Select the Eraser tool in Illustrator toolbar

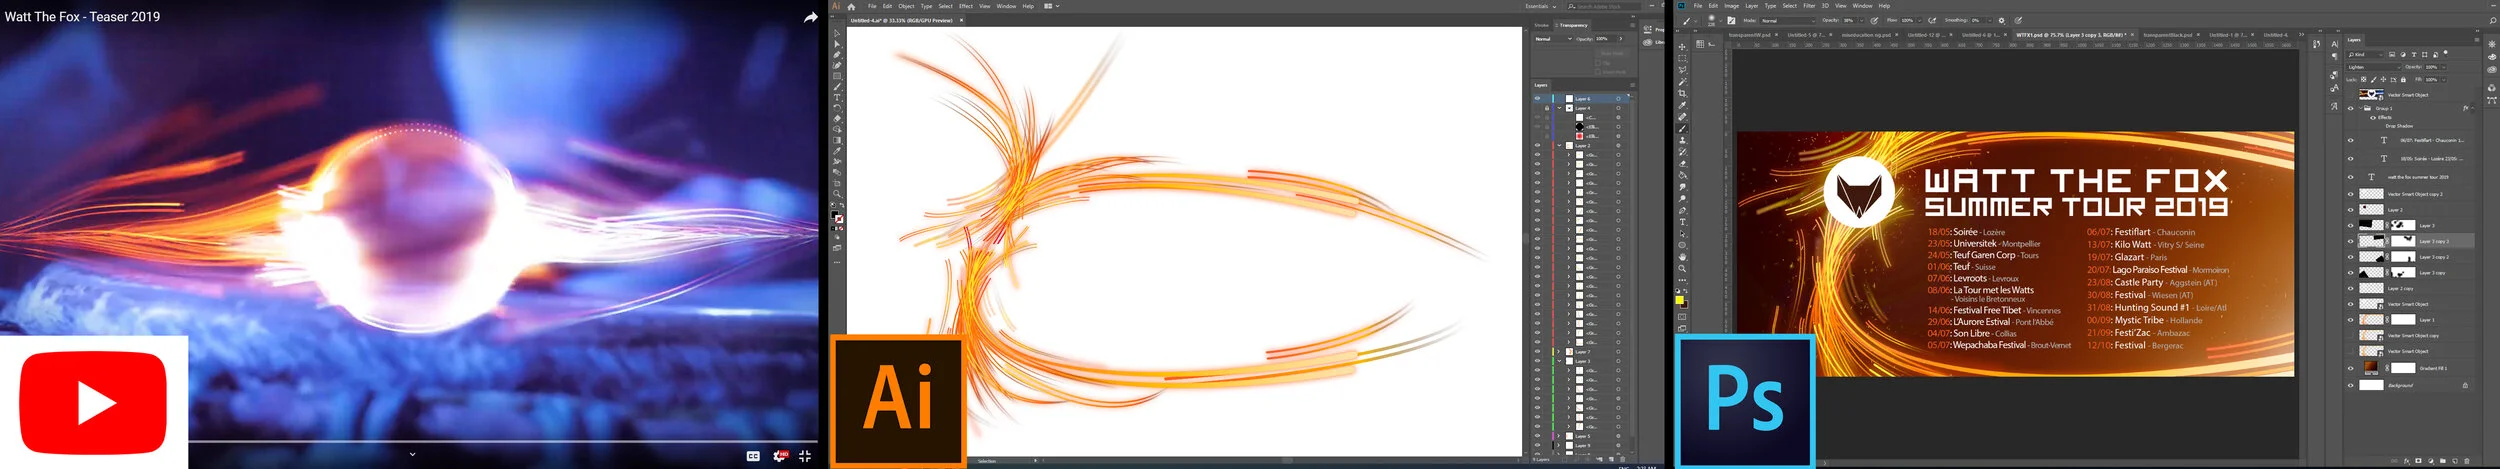(837, 118)
